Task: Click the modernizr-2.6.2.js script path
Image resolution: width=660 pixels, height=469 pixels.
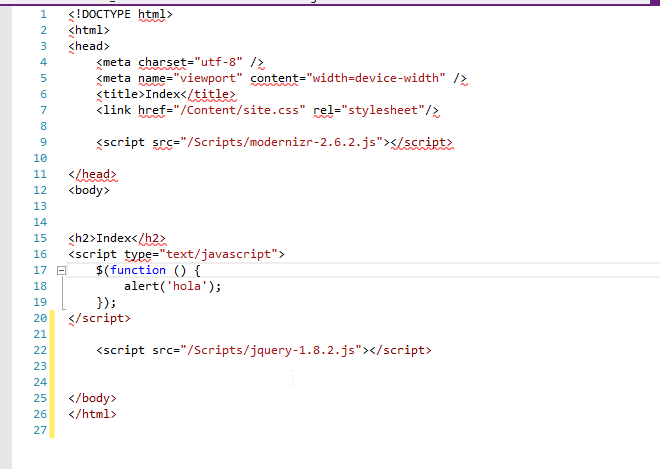Action: (281, 142)
